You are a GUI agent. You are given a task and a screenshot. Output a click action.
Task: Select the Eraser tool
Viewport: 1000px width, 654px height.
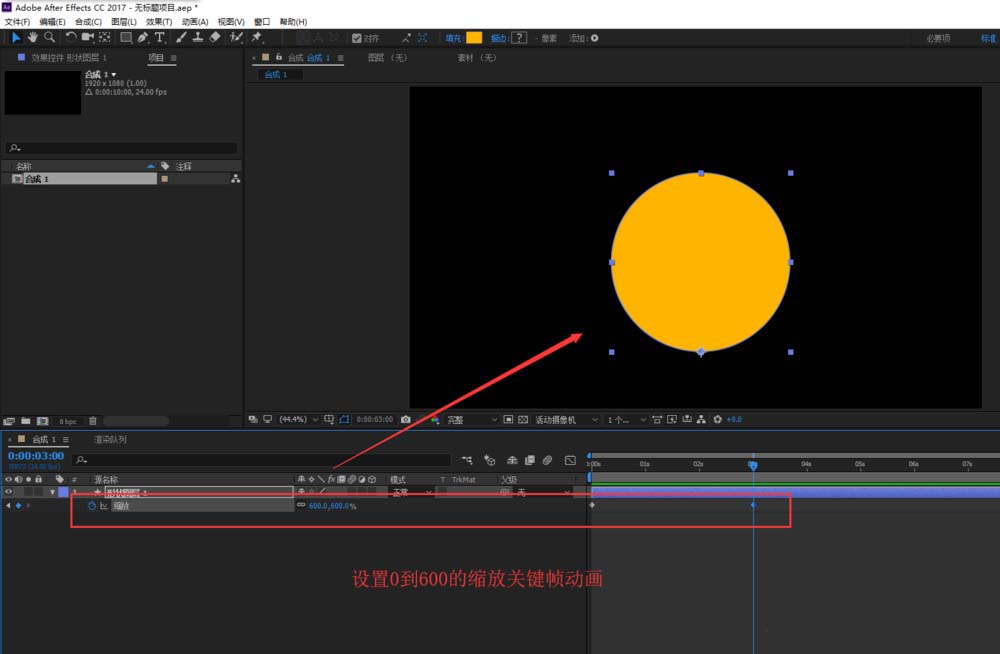point(215,38)
